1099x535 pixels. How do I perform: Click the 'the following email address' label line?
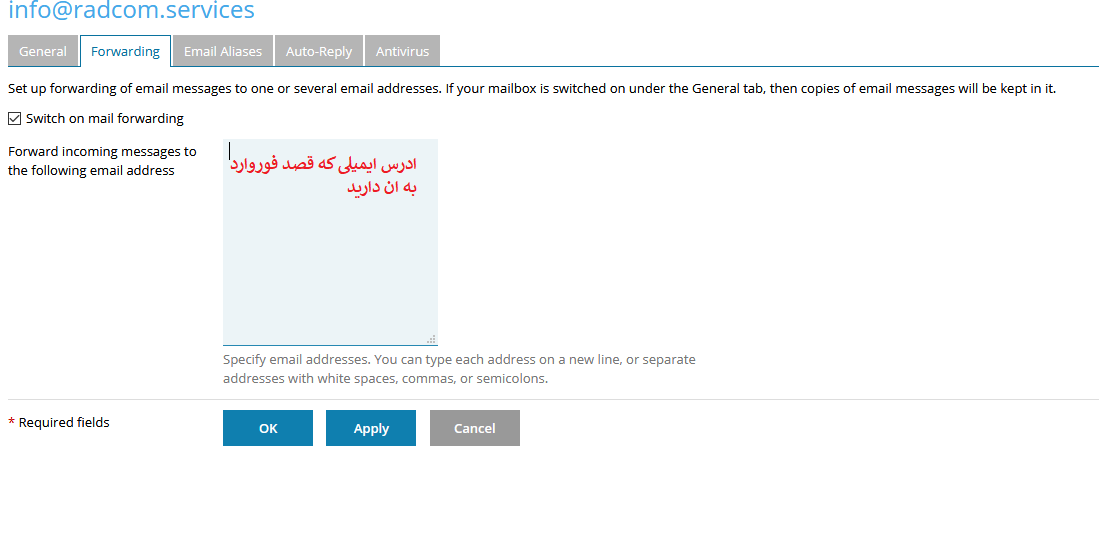tap(91, 171)
